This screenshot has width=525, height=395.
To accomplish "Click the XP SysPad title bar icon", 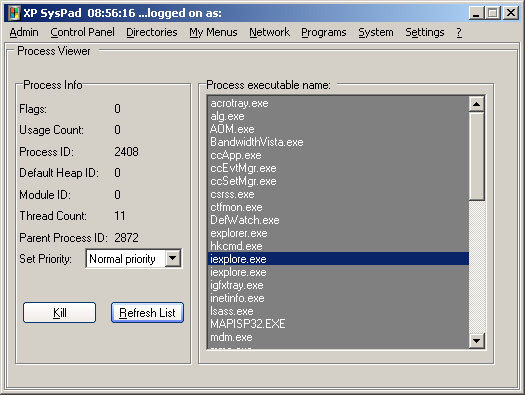I will [x=14, y=13].
